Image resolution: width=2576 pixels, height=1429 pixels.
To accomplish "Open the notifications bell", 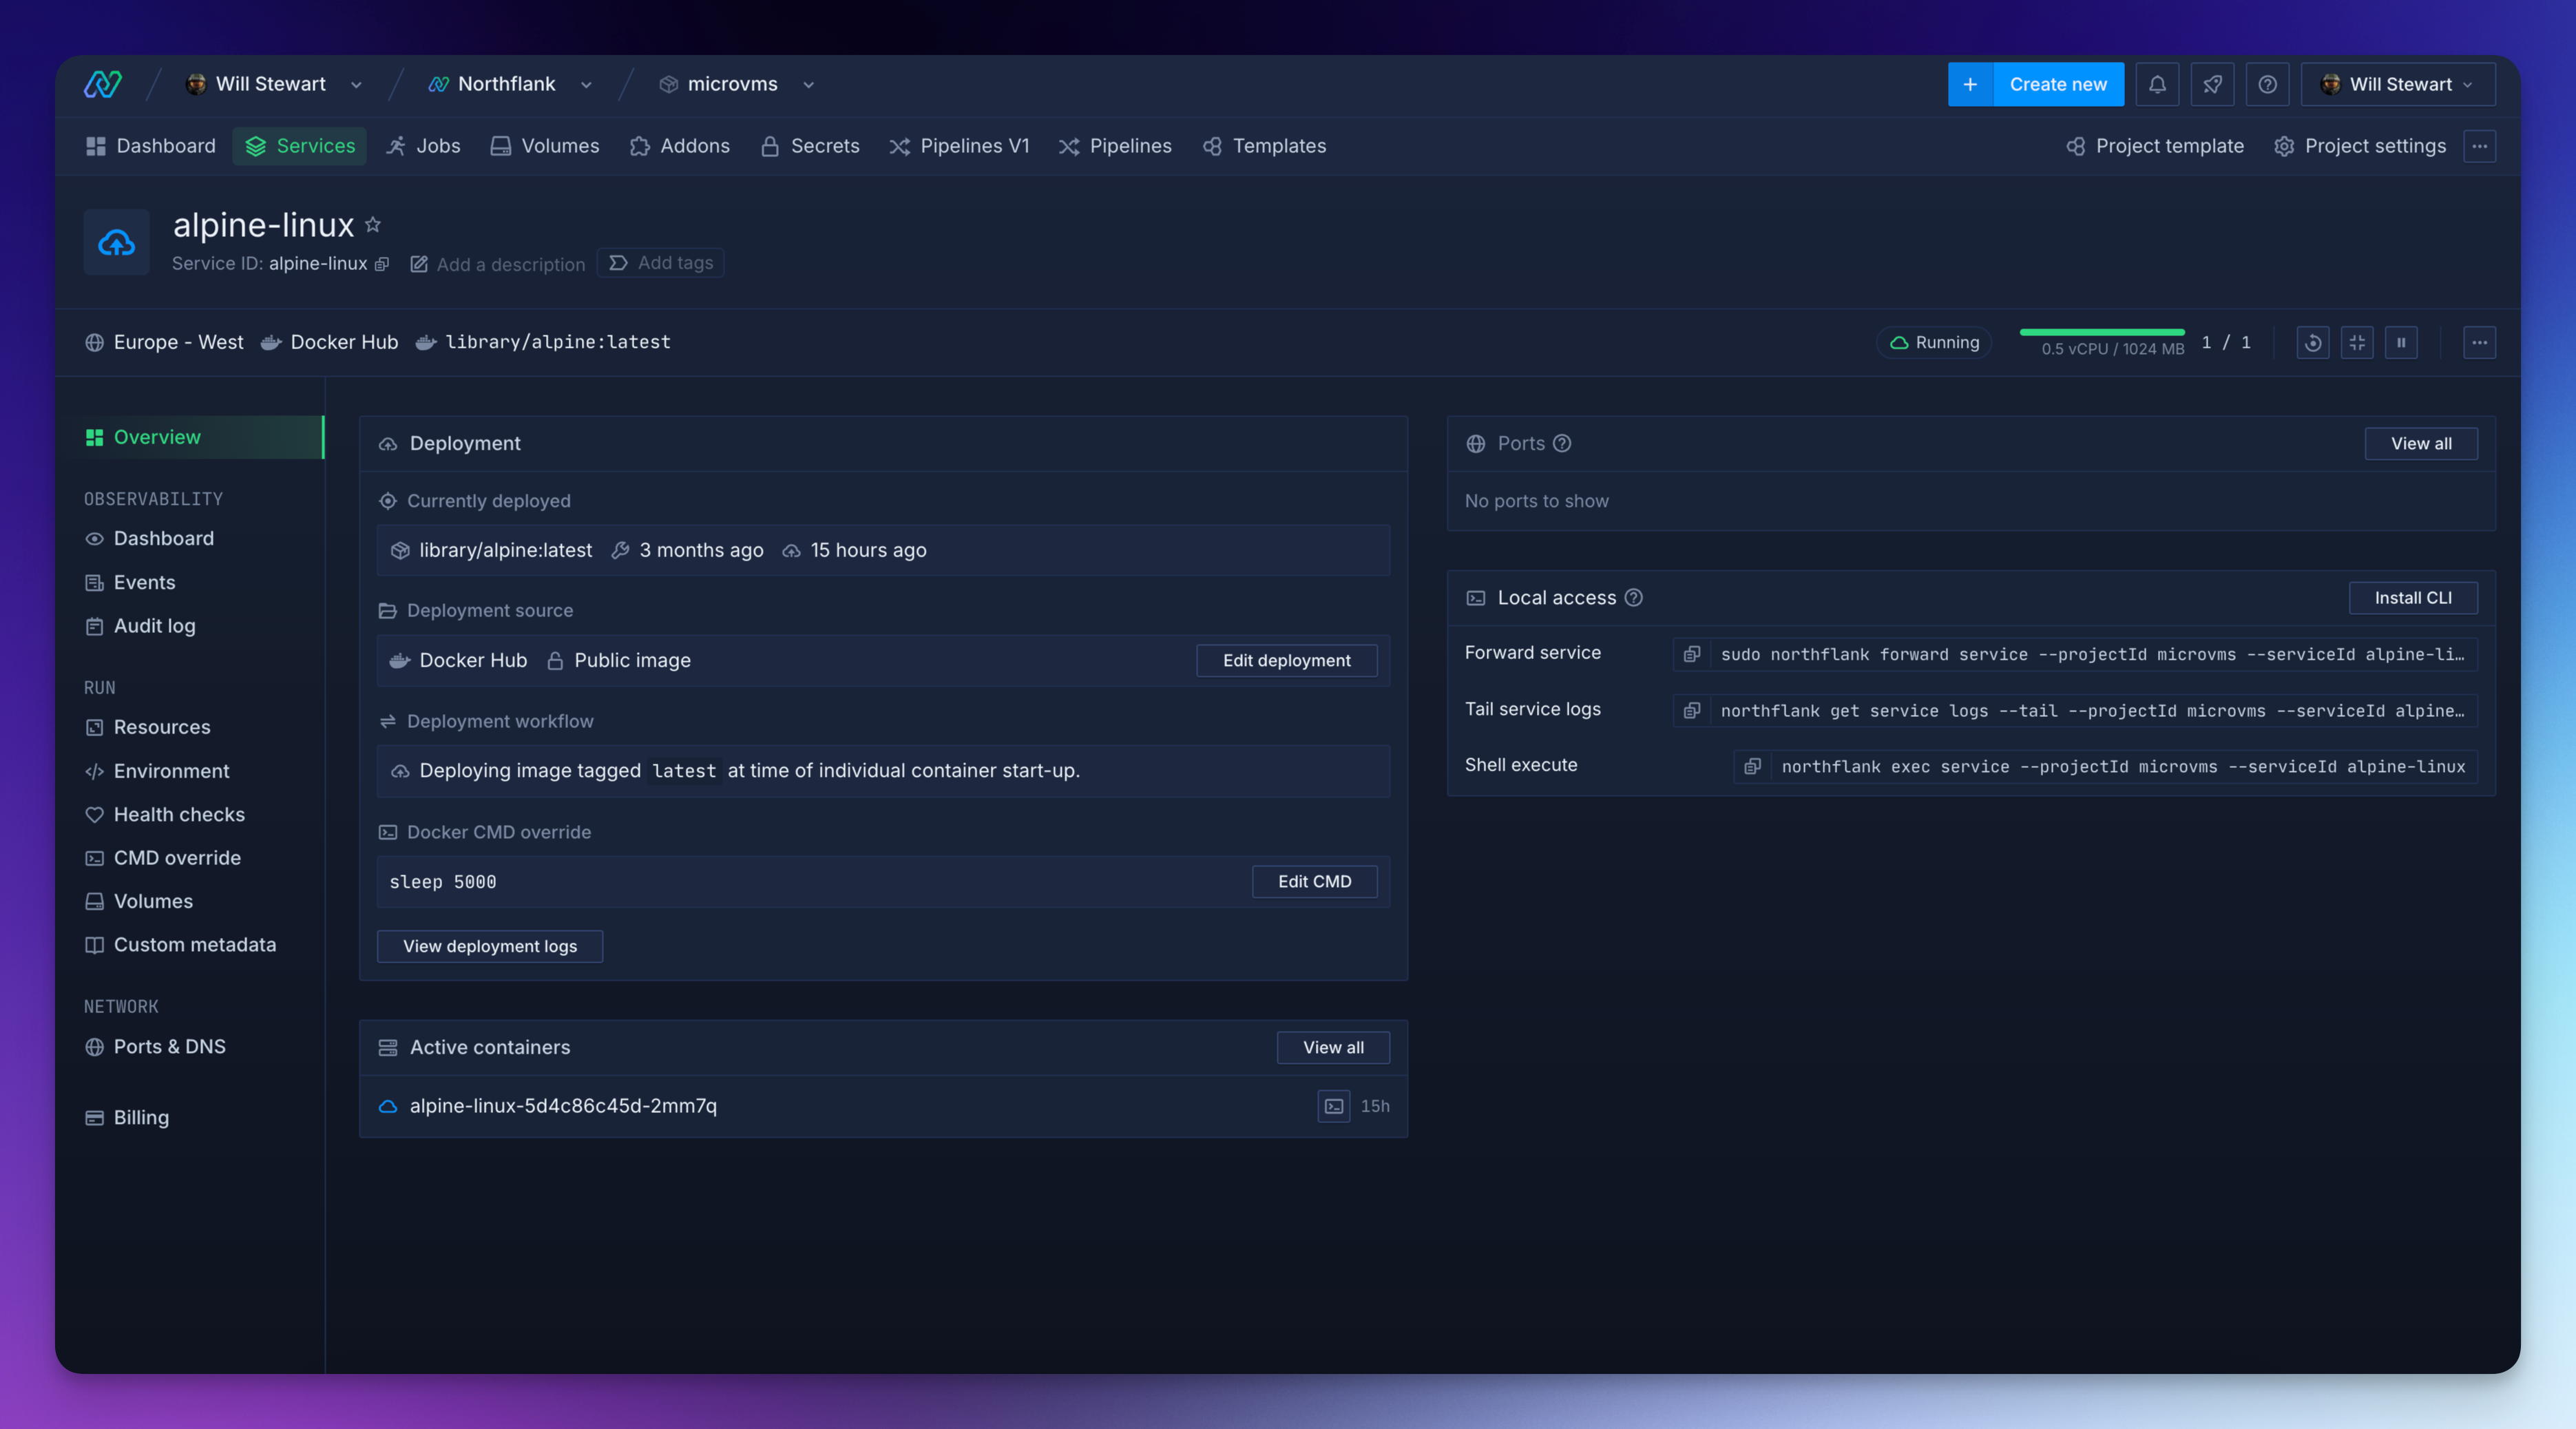I will pos(2157,85).
